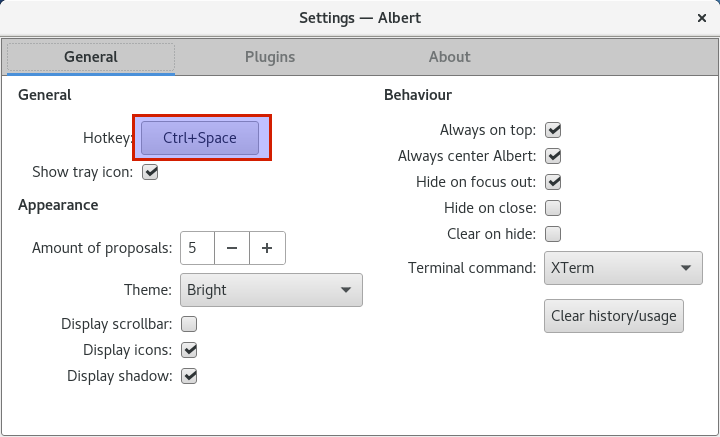Open the About tab
This screenshot has height=437, width=720.
pyautogui.click(x=450, y=57)
